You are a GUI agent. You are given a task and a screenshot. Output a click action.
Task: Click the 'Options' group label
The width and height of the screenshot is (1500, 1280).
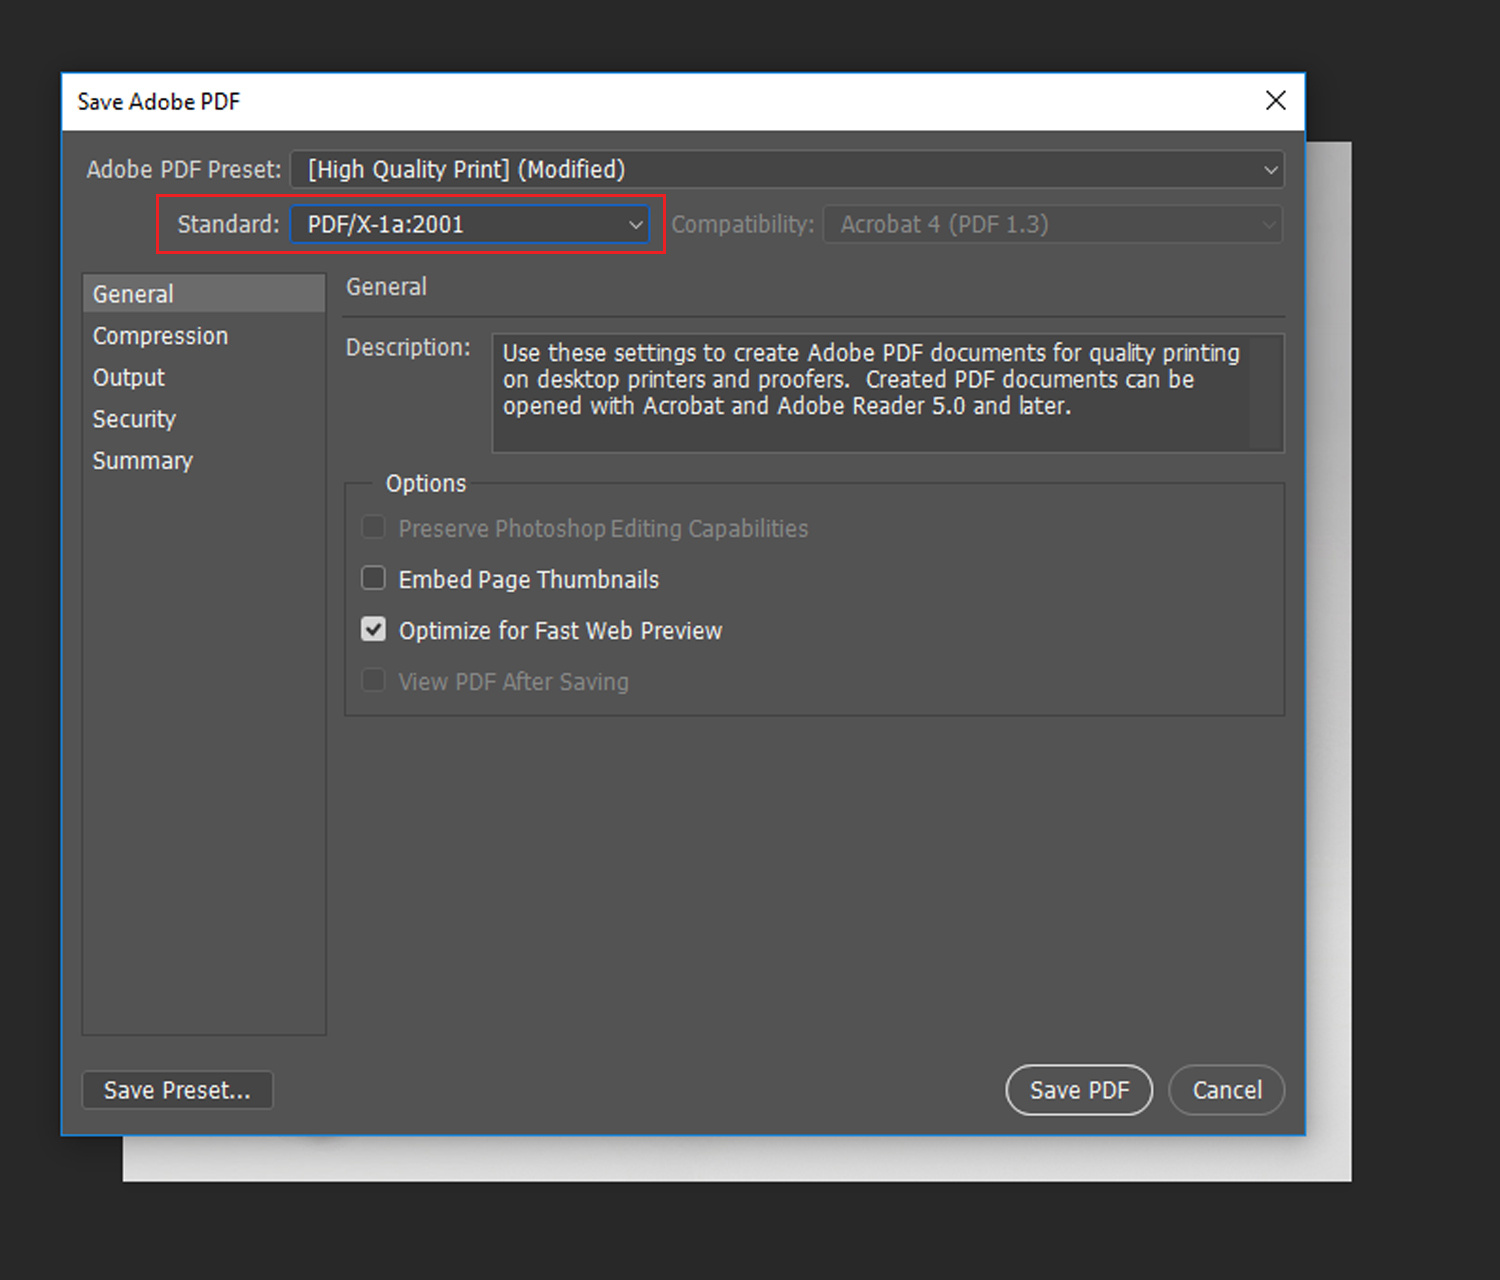click(426, 483)
